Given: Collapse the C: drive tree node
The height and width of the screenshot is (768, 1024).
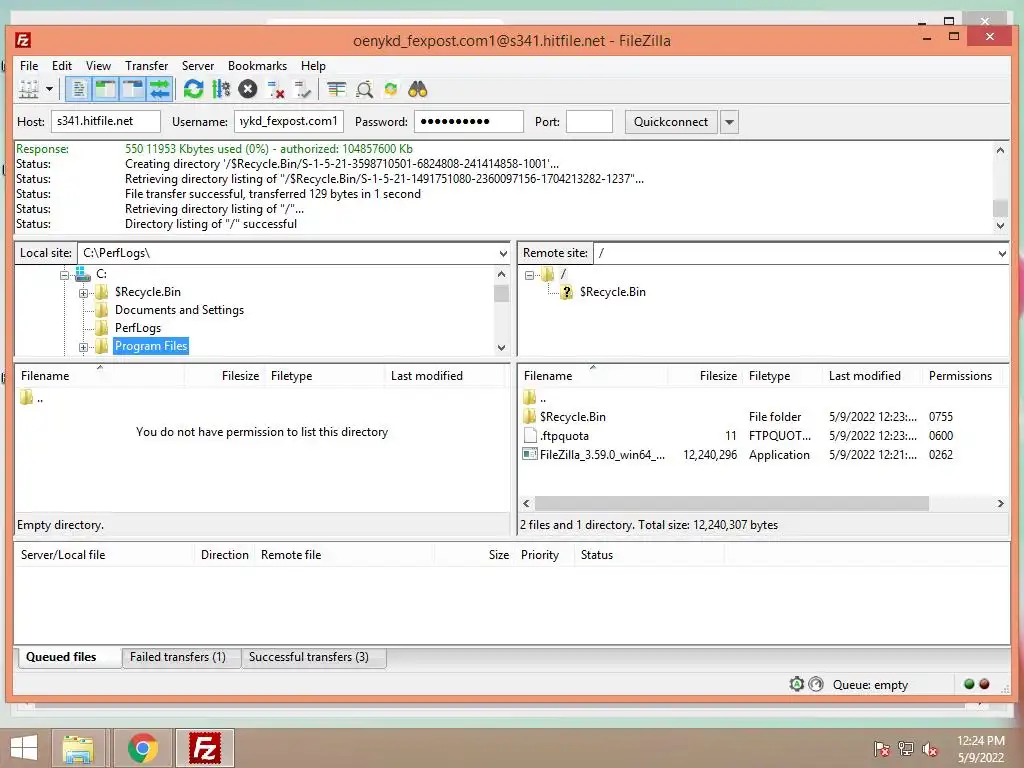Looking at the screenshot, I should (x=64, y=275).
